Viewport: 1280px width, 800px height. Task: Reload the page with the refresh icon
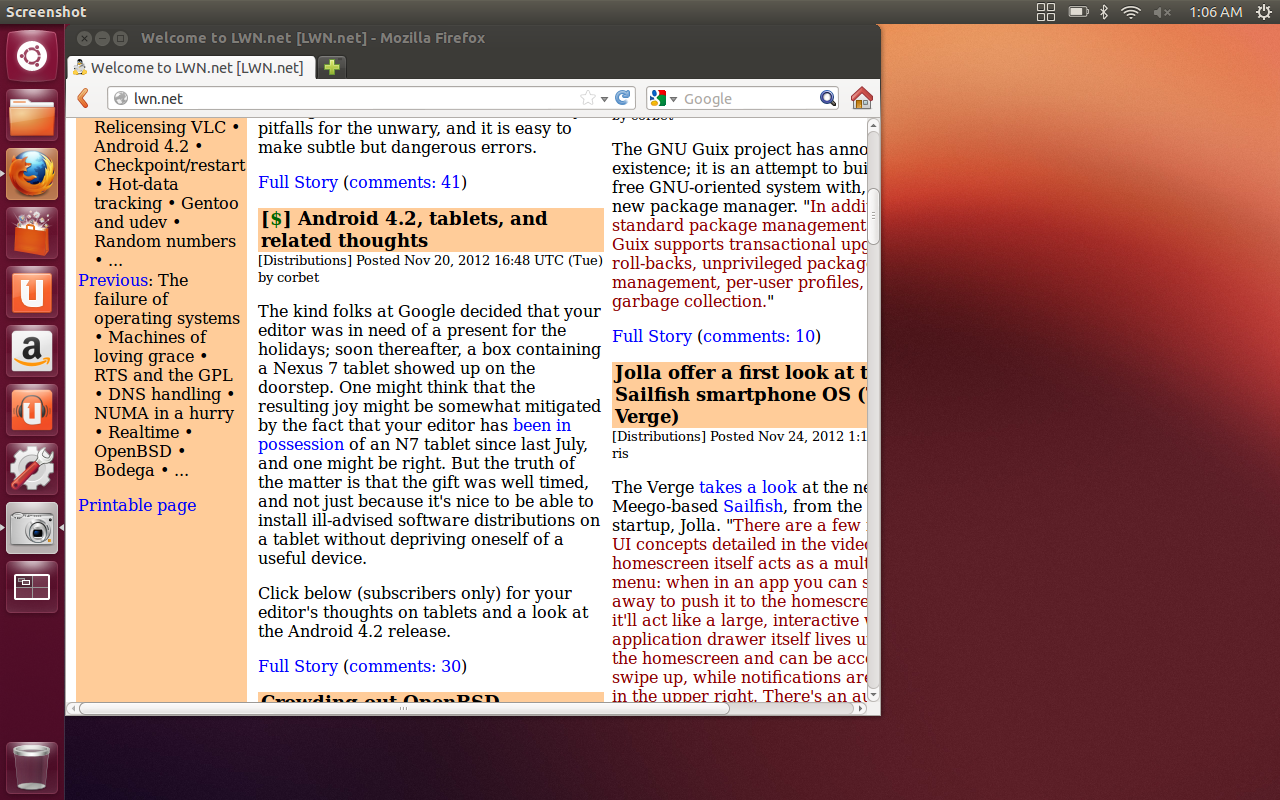point(623,98)
